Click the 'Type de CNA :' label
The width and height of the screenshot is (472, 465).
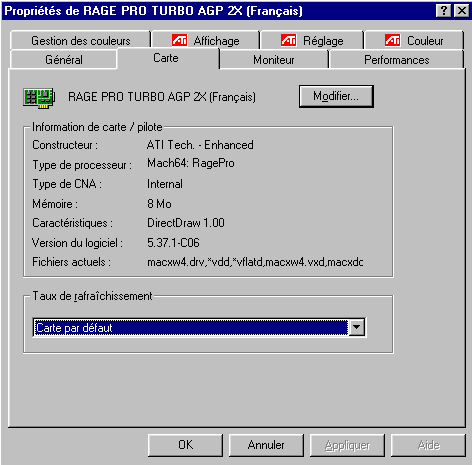pos(67,184)
